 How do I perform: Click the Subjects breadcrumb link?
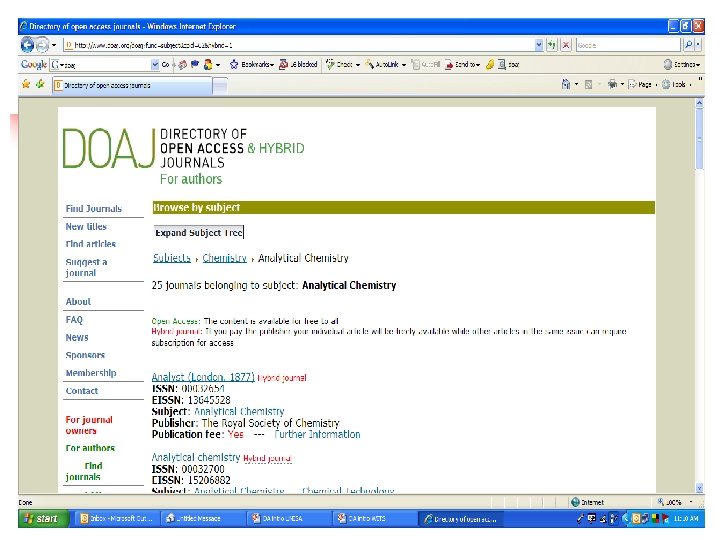tap(172, 258)
